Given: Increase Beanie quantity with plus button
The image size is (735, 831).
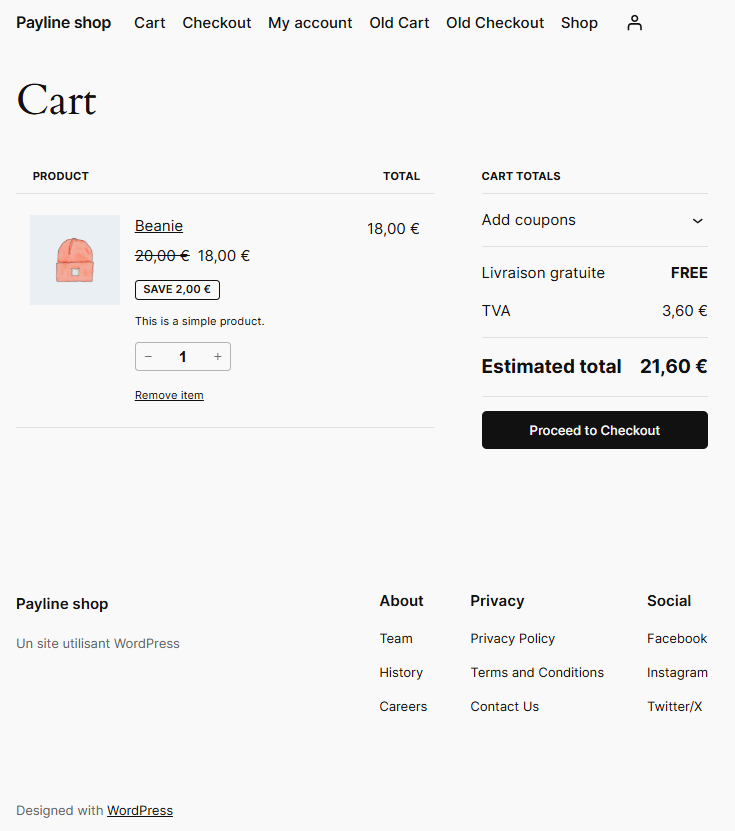Looking at the screenshot, I should tap(217, 357).
